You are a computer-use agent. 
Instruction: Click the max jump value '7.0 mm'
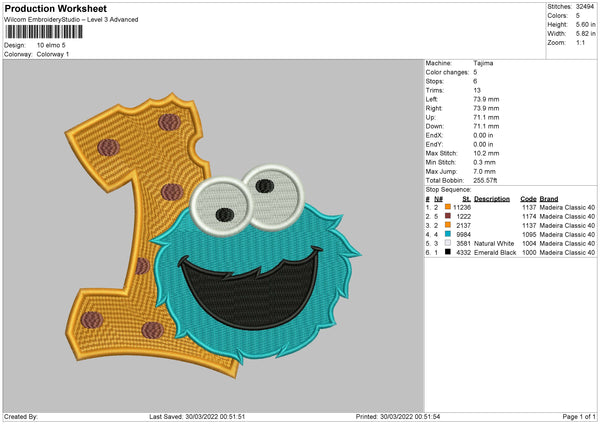(484, 171)
